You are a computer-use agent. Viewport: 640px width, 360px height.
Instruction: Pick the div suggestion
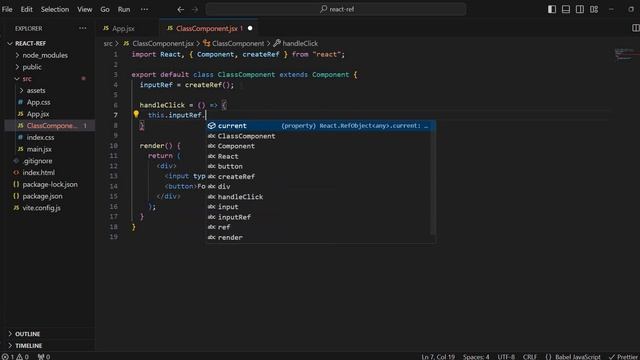coord(320,187)
